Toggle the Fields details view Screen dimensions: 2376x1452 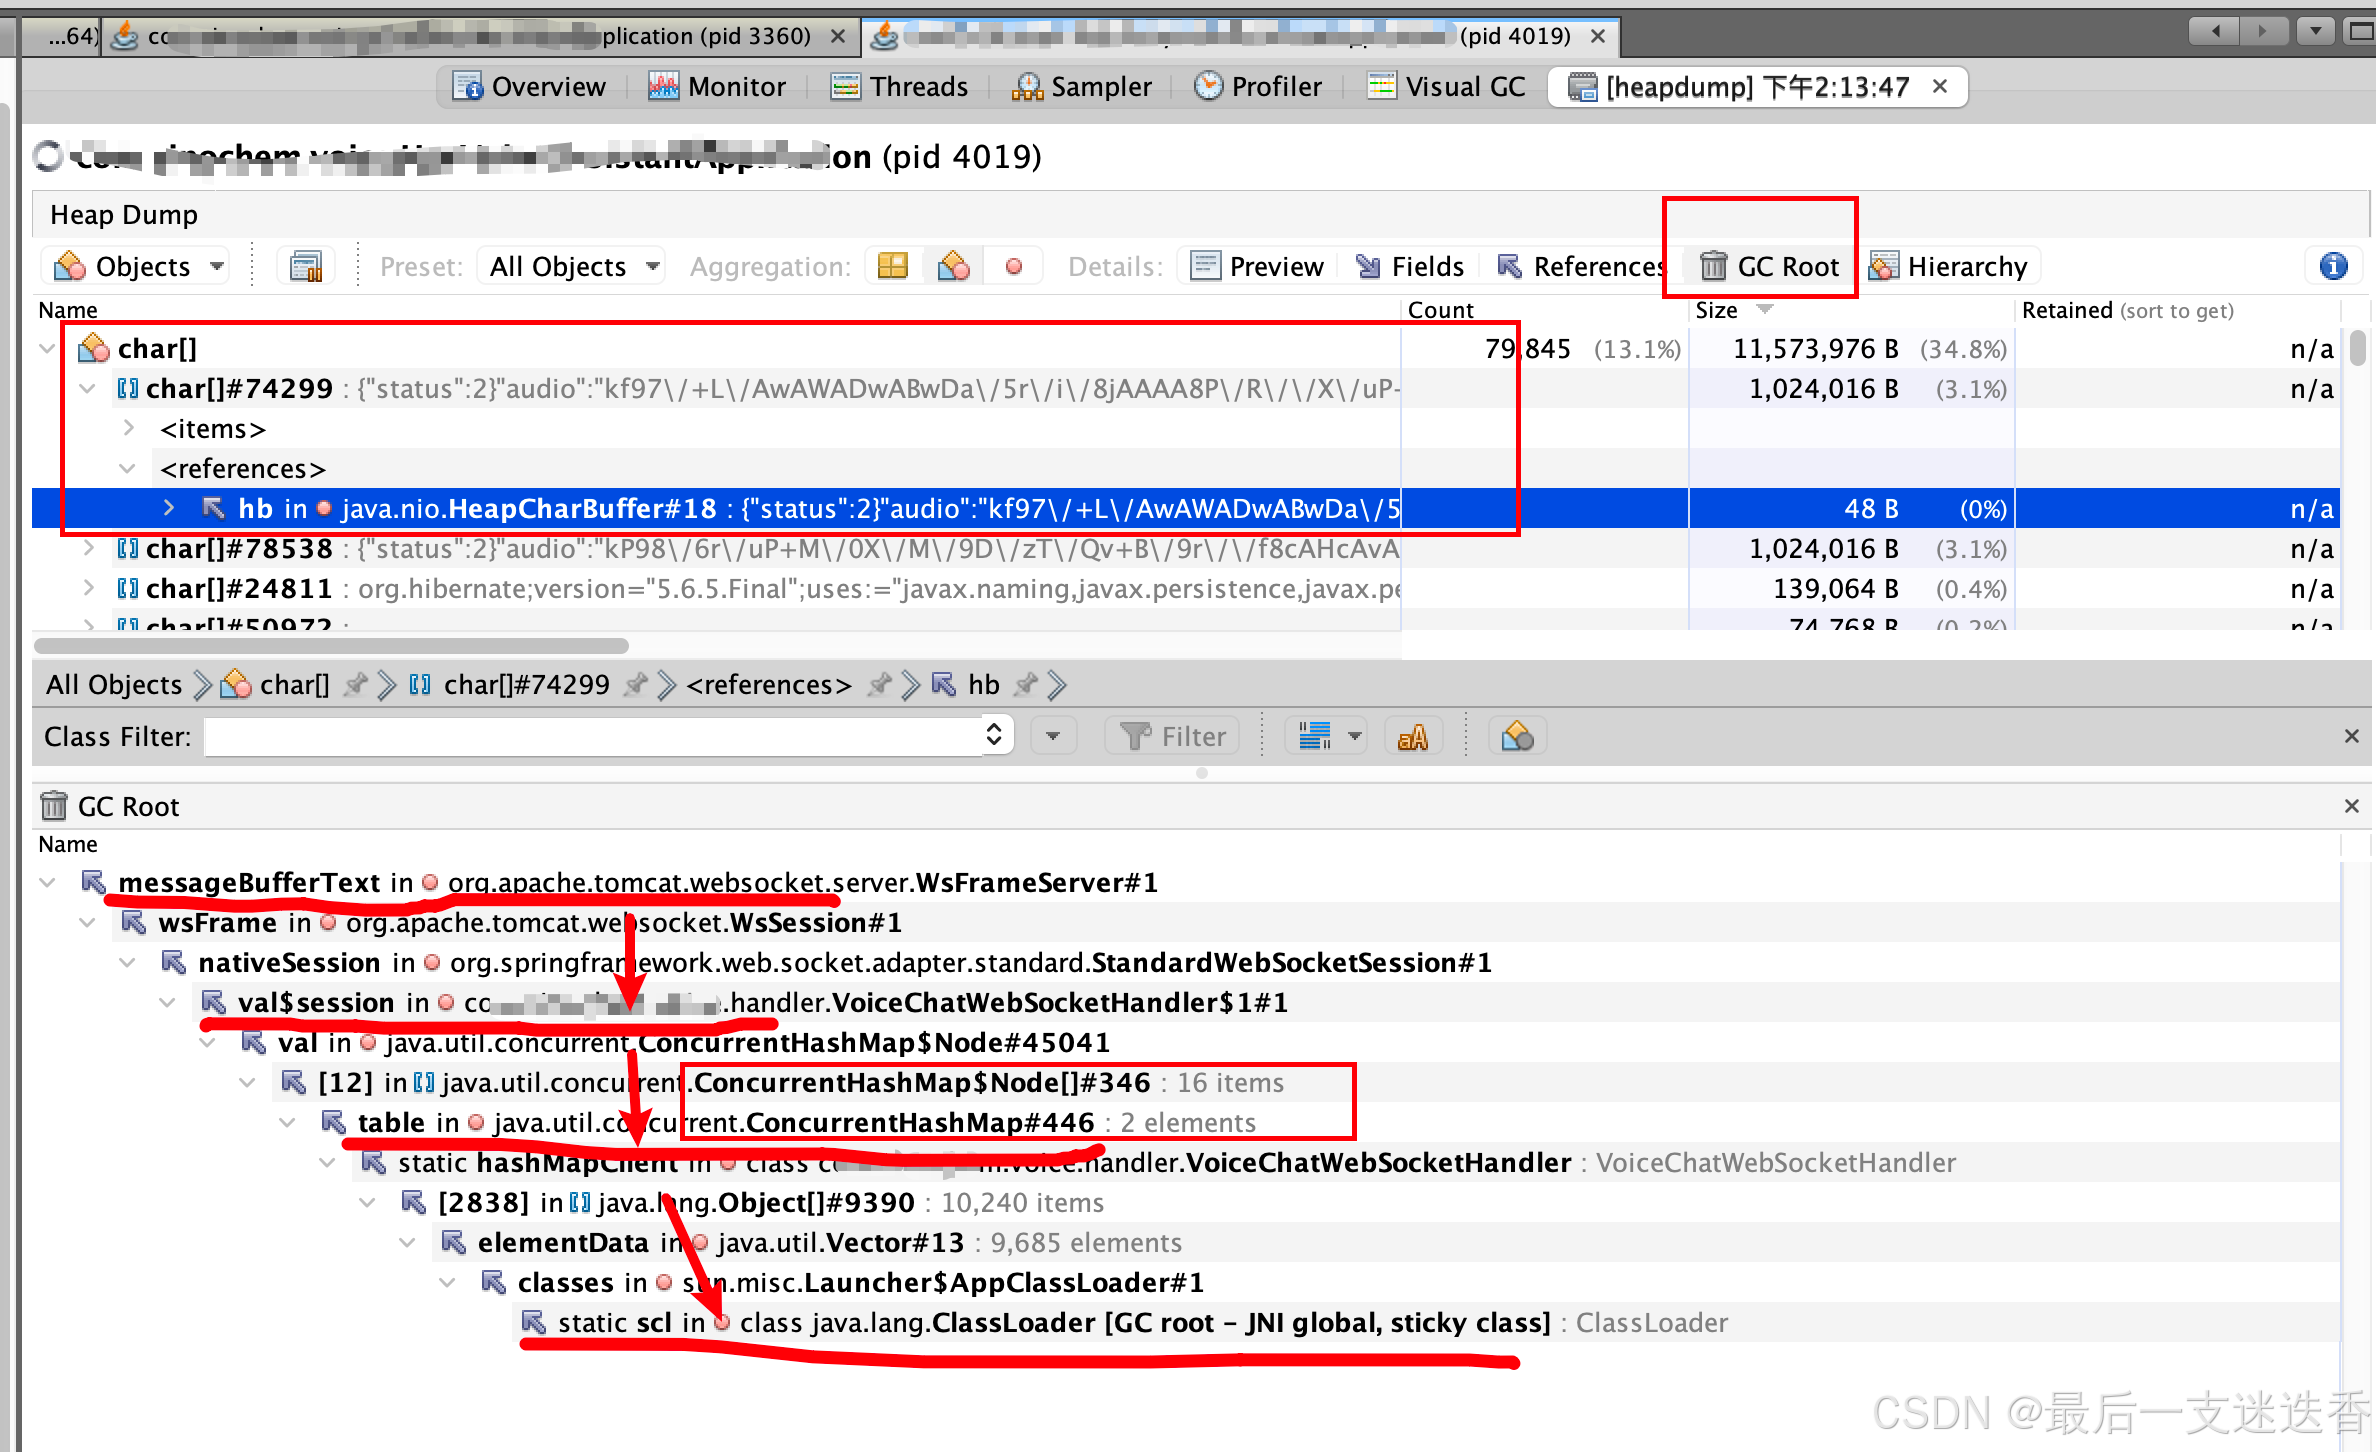tap(1410, 266)
